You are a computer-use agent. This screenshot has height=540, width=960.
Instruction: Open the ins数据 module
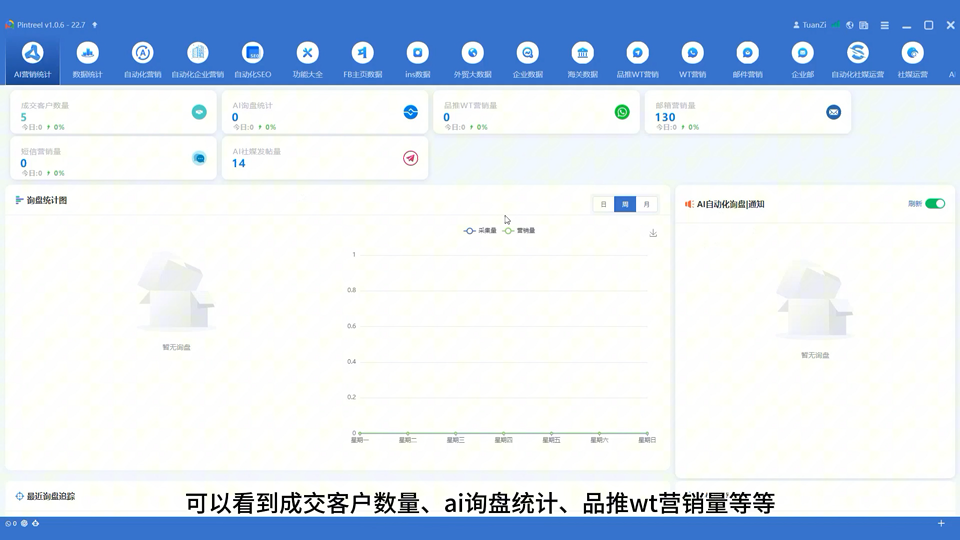[x=418, y=60]
